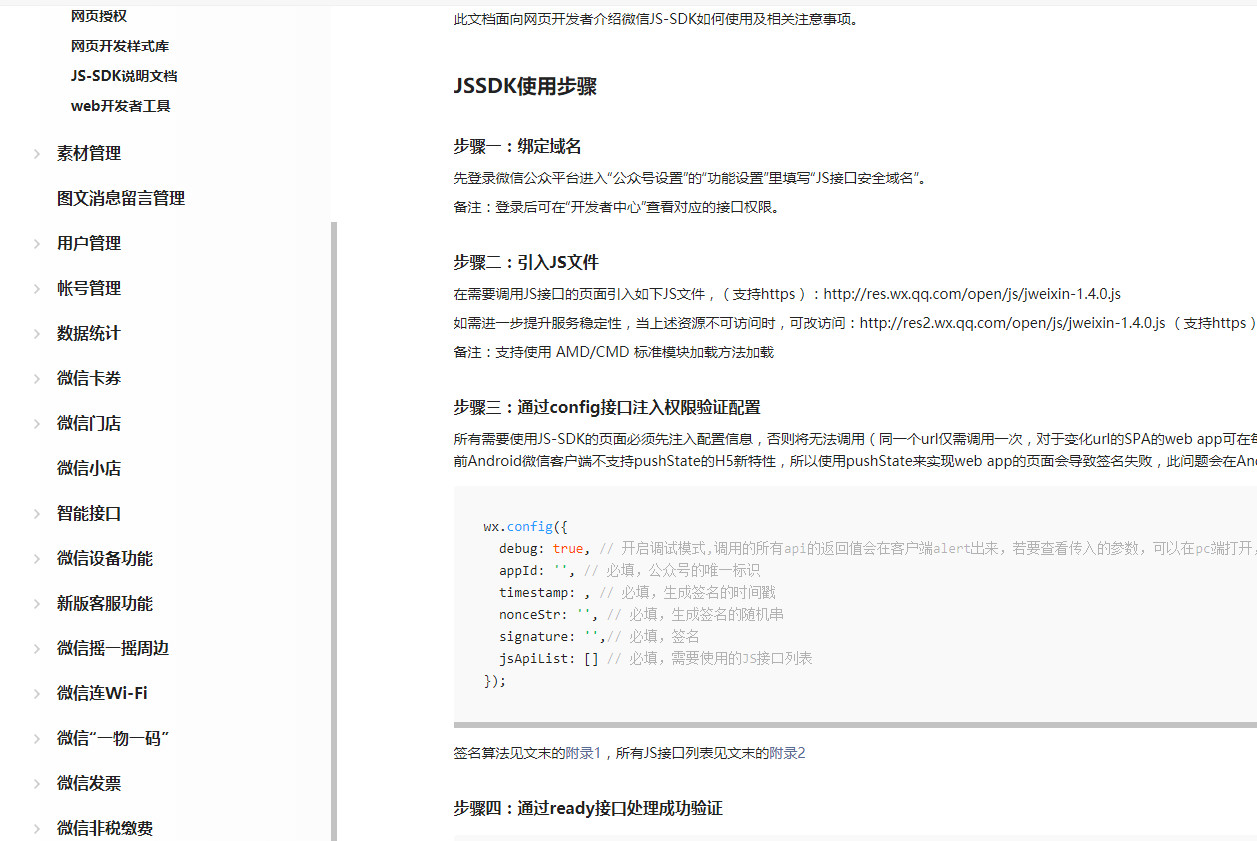Select 新版客服功能 section label
Screen dimensions: 1257x841
pos(105,603)
